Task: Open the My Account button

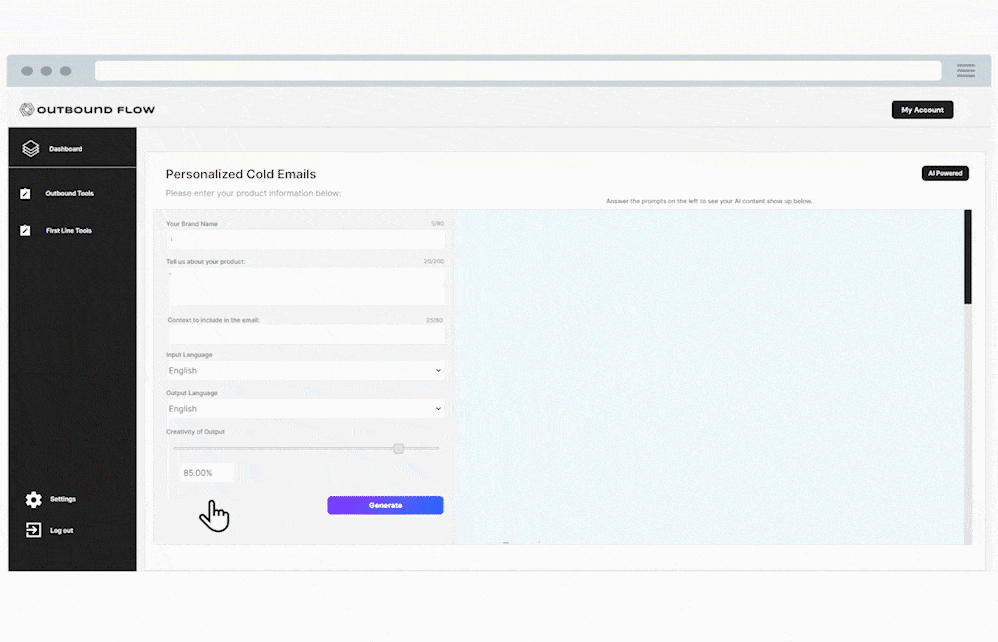Action: coord(922,110)
